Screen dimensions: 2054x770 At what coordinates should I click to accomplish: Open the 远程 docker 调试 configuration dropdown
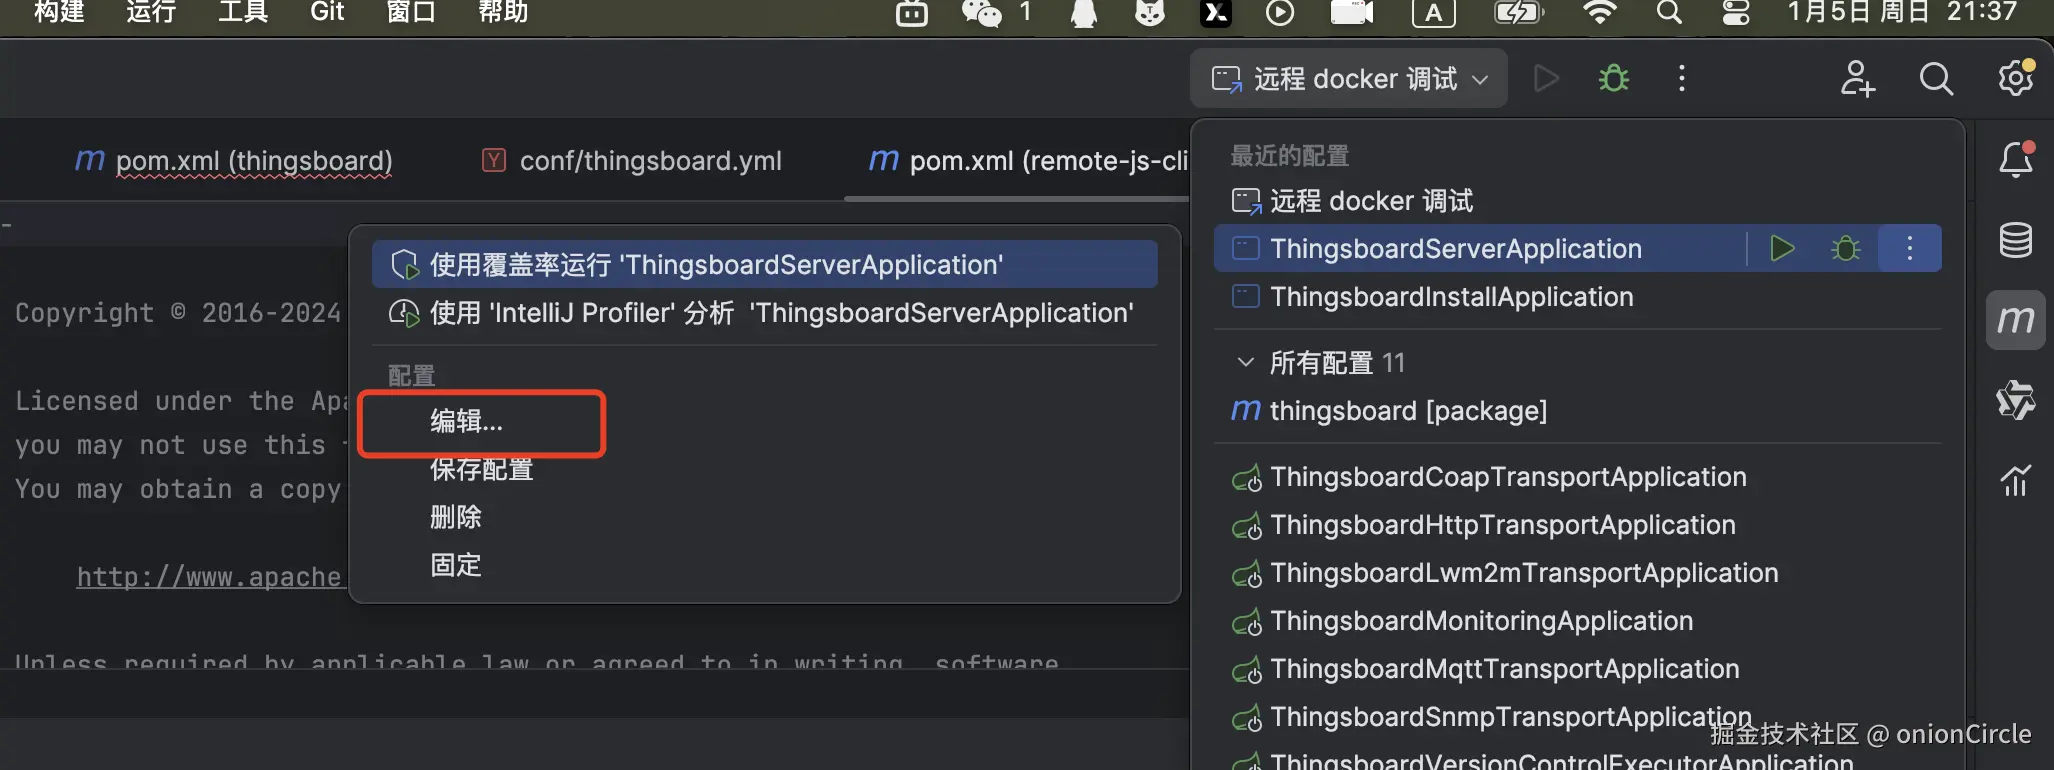coord(1349,78)
